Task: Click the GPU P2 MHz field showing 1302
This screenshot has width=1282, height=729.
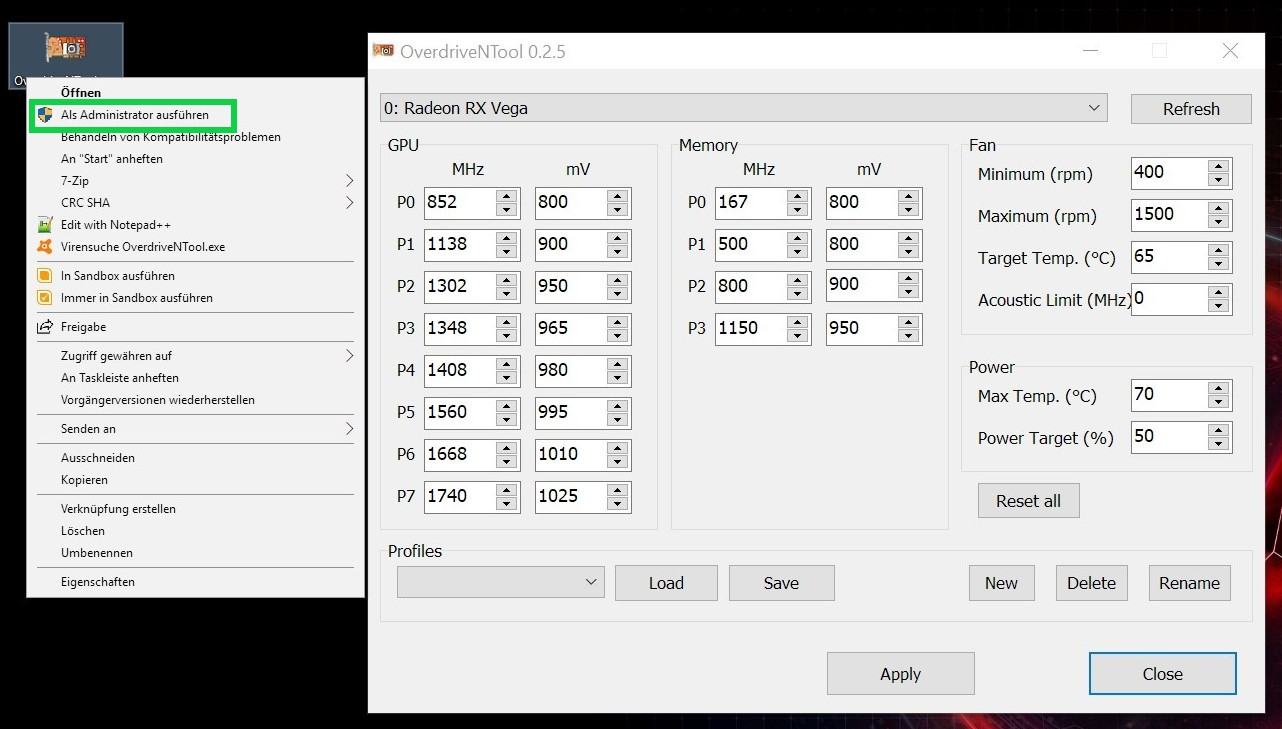Action: (460, 287)
